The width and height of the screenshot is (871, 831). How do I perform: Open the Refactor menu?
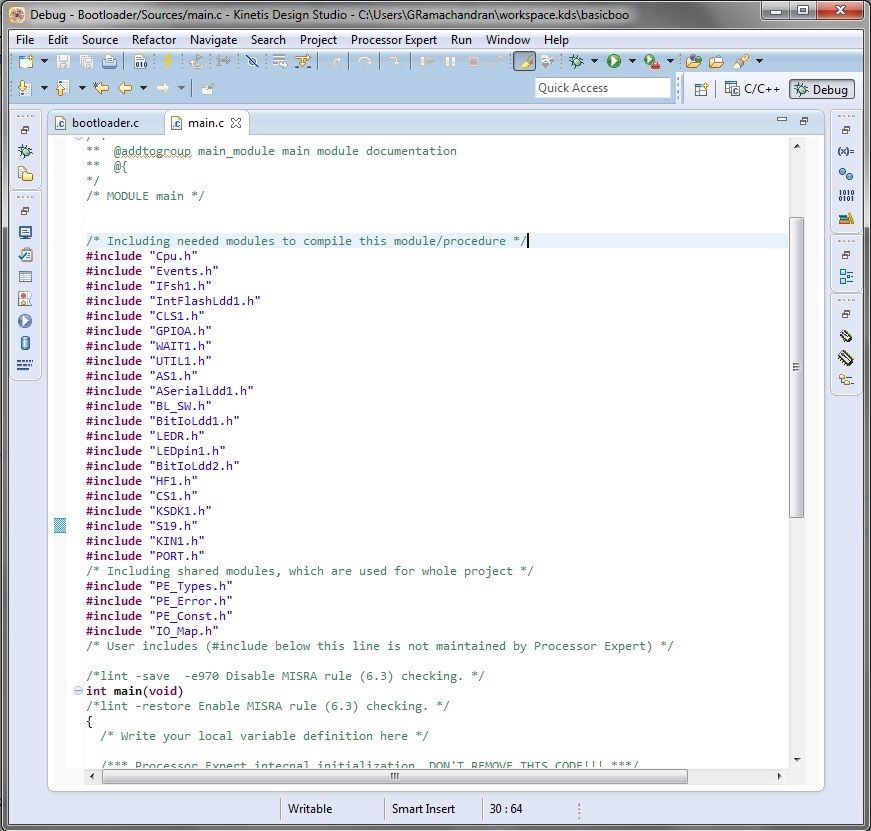click(154, 40)
